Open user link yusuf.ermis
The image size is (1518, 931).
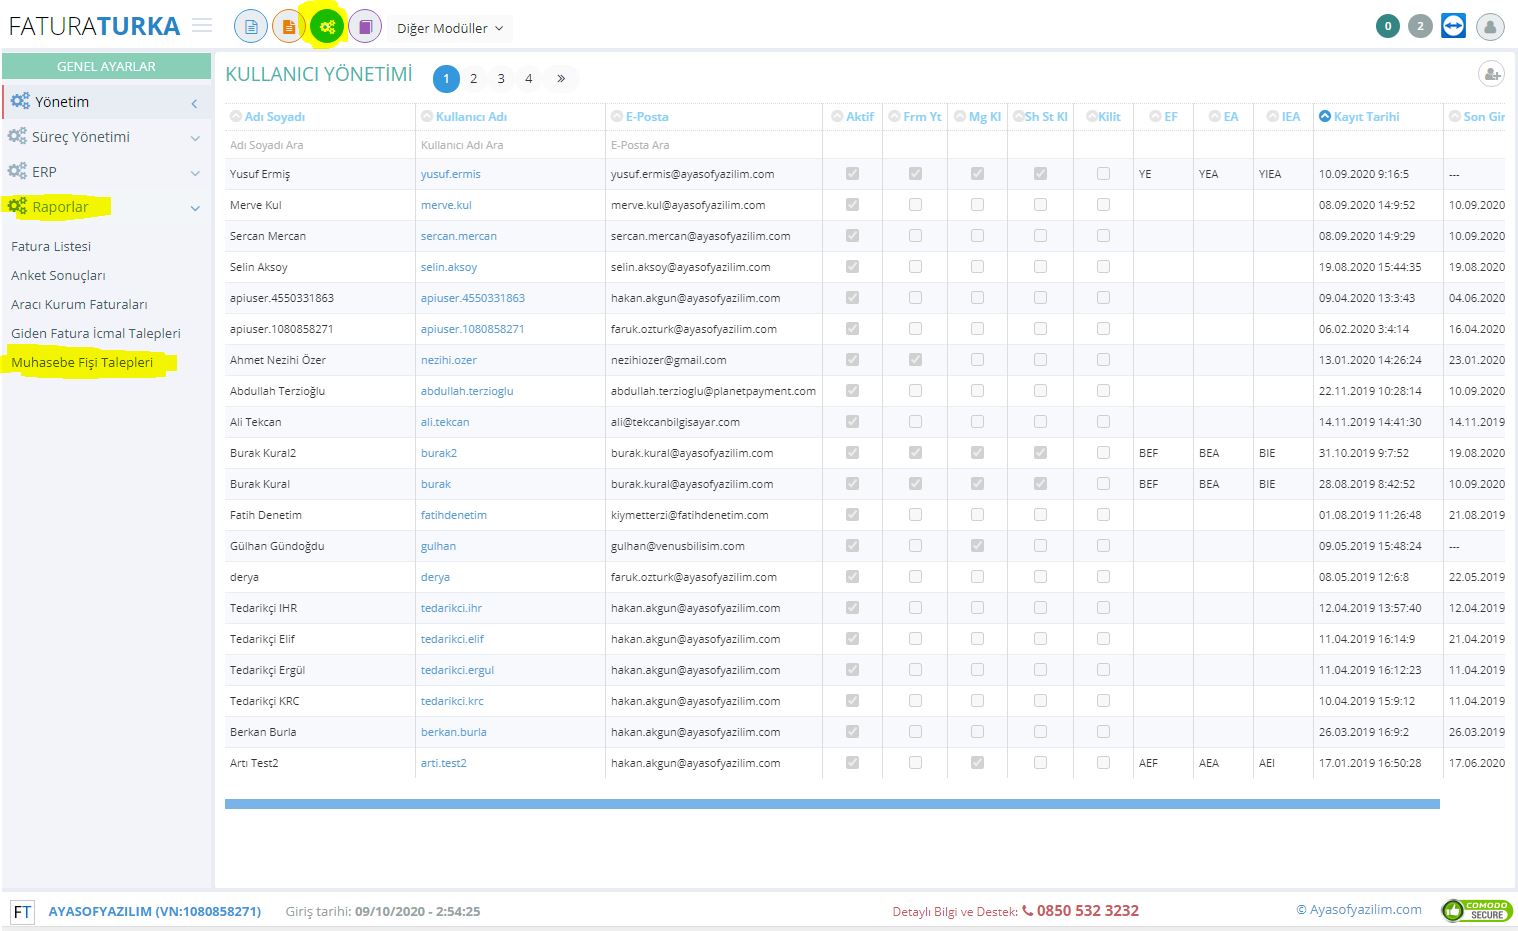[451, 174]
